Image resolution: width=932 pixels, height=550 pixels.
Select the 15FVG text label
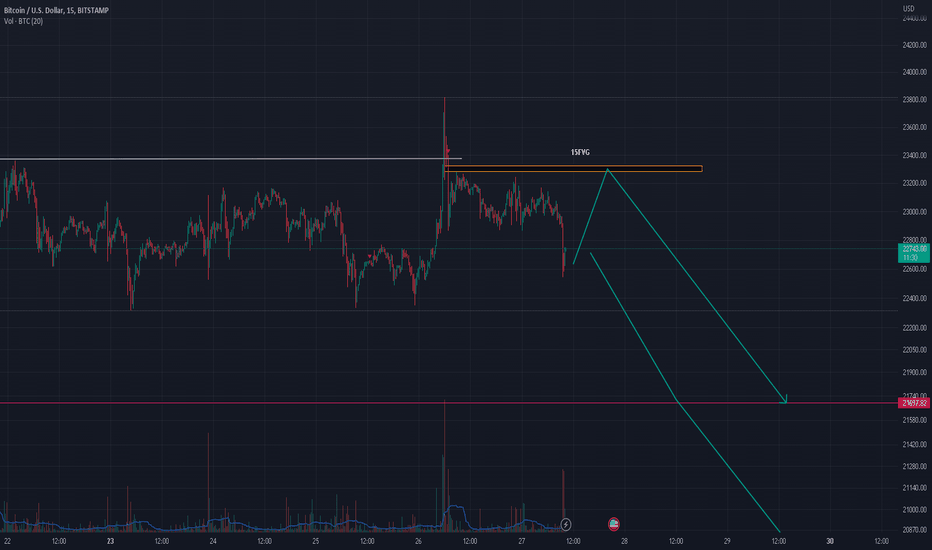pos(580,152)
